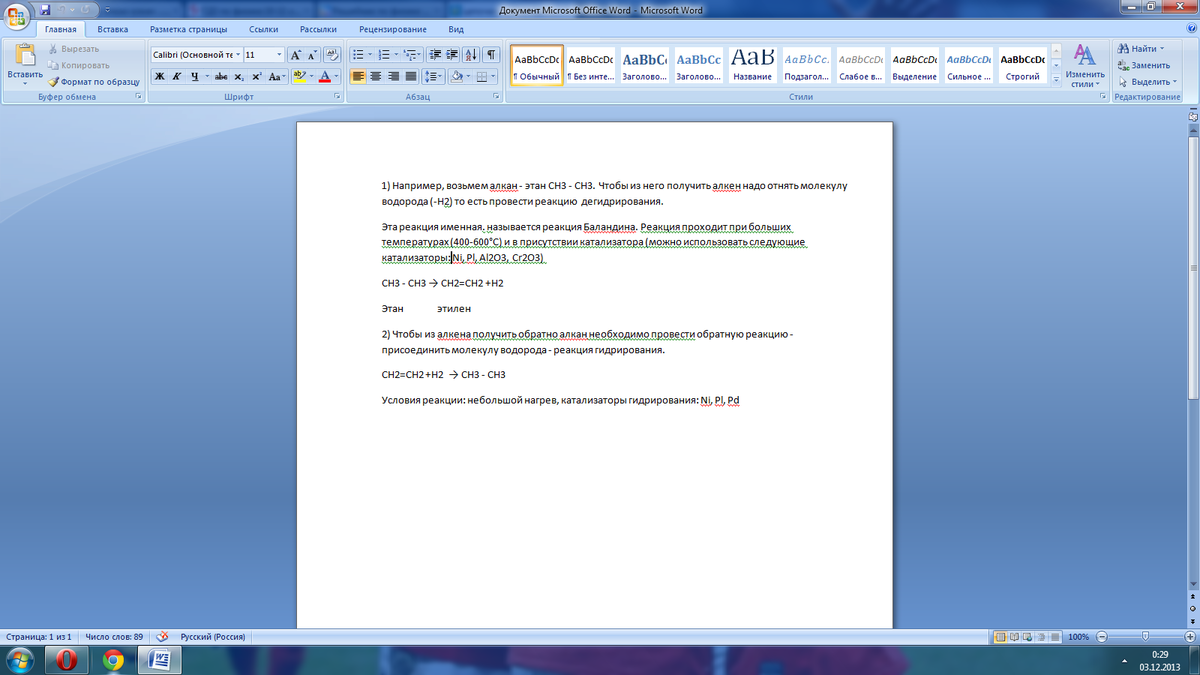Increase paragraph indent
Image resolution: width=1200 pixels, height=675 pixels.
click(x=452, y=55)
